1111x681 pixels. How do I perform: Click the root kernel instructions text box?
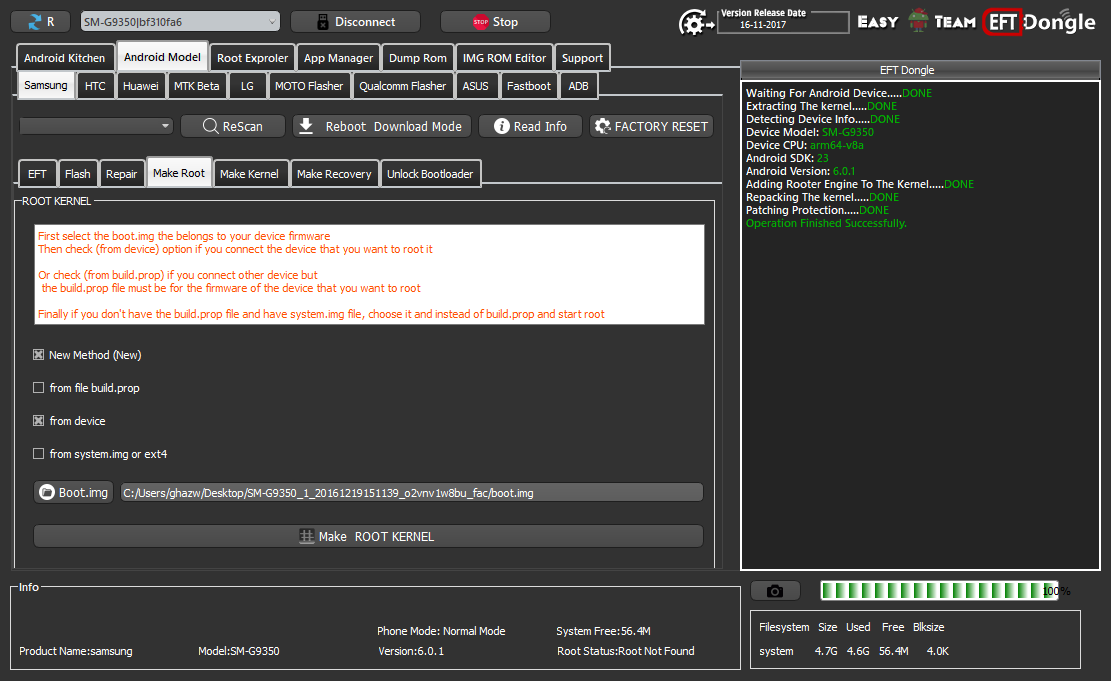[x=368, y=275]
